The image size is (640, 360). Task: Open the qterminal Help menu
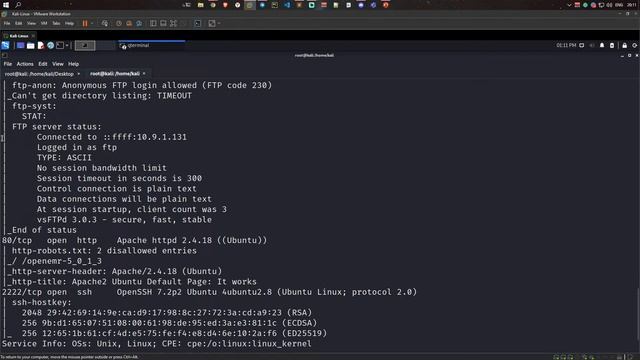click(x=73, y=64)
